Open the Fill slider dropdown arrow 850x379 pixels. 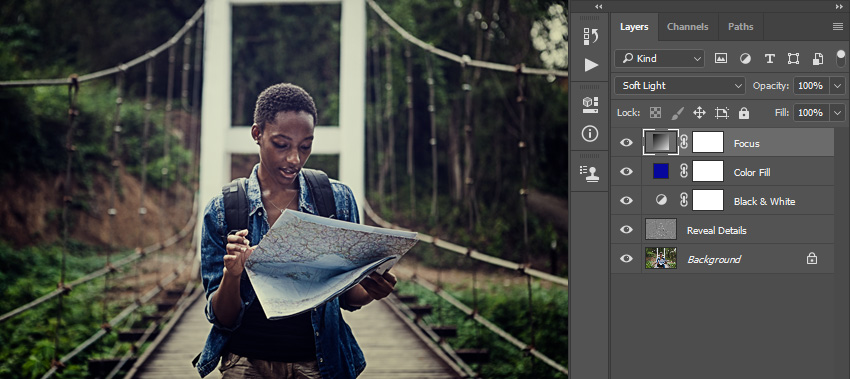click(x=838, y=113)
